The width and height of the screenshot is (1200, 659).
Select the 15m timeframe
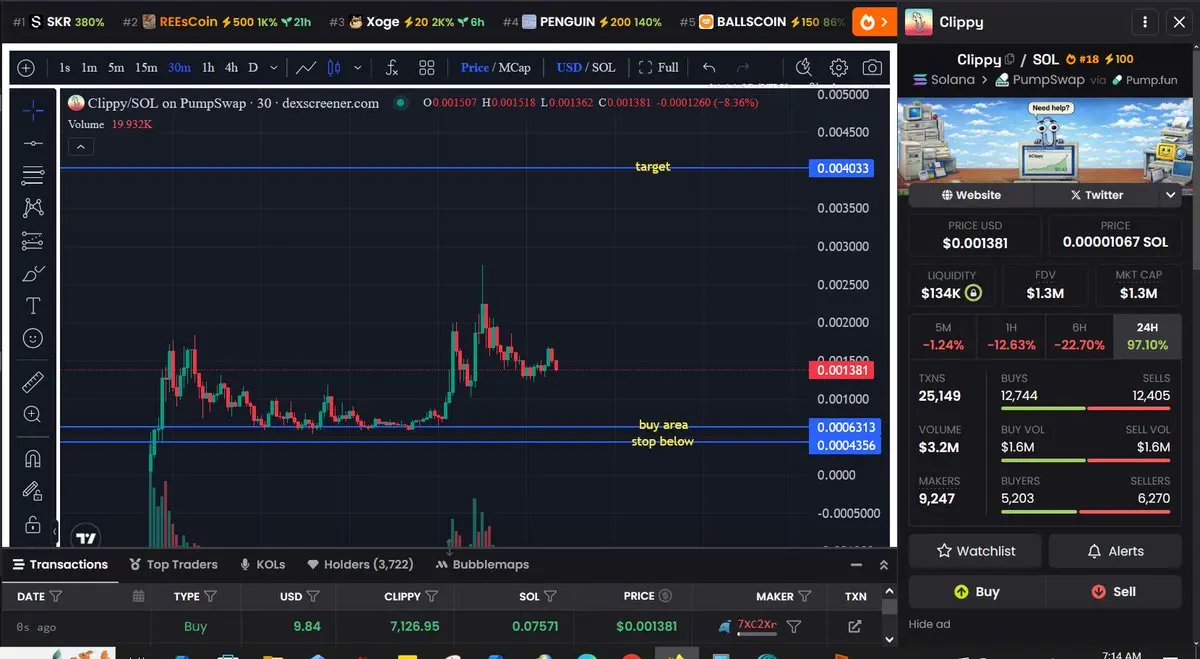[147, 68]
